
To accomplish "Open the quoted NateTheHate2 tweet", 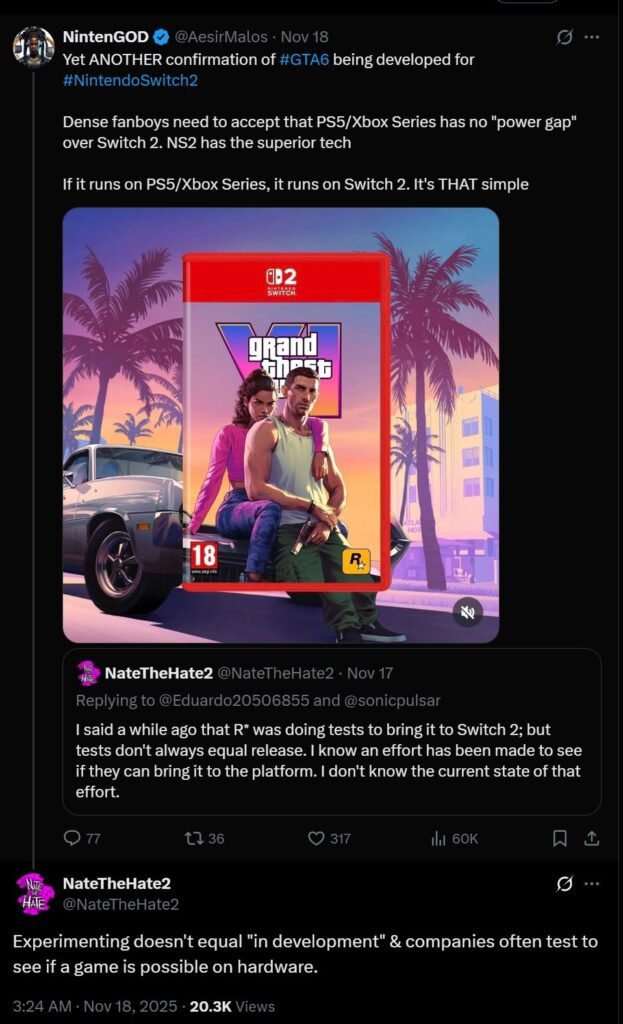I will click(332, 731).
